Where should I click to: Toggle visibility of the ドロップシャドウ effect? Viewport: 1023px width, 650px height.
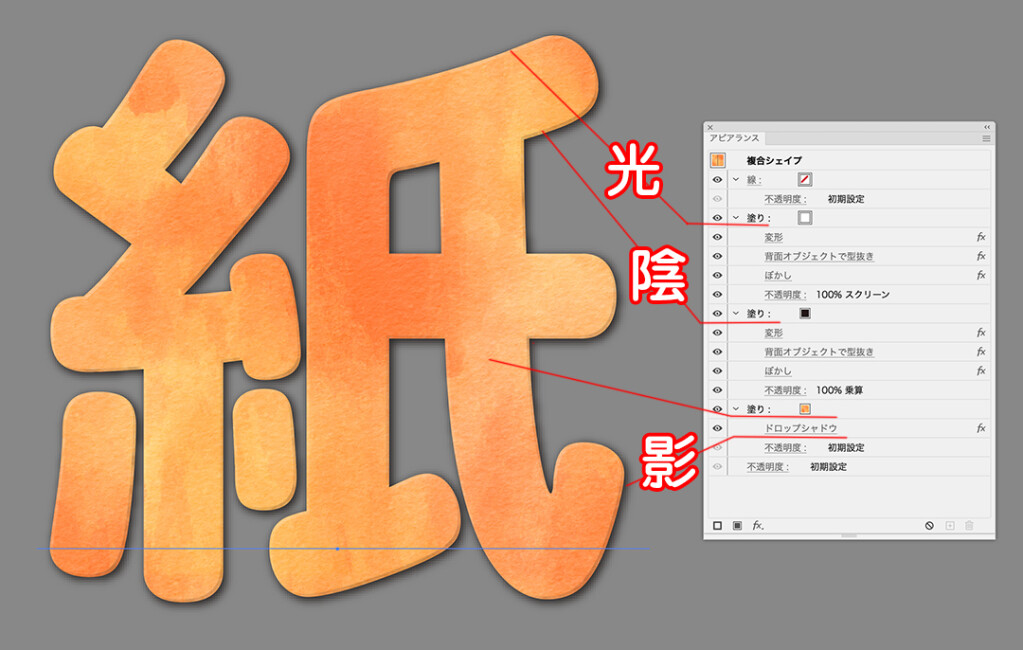(717, 428)
